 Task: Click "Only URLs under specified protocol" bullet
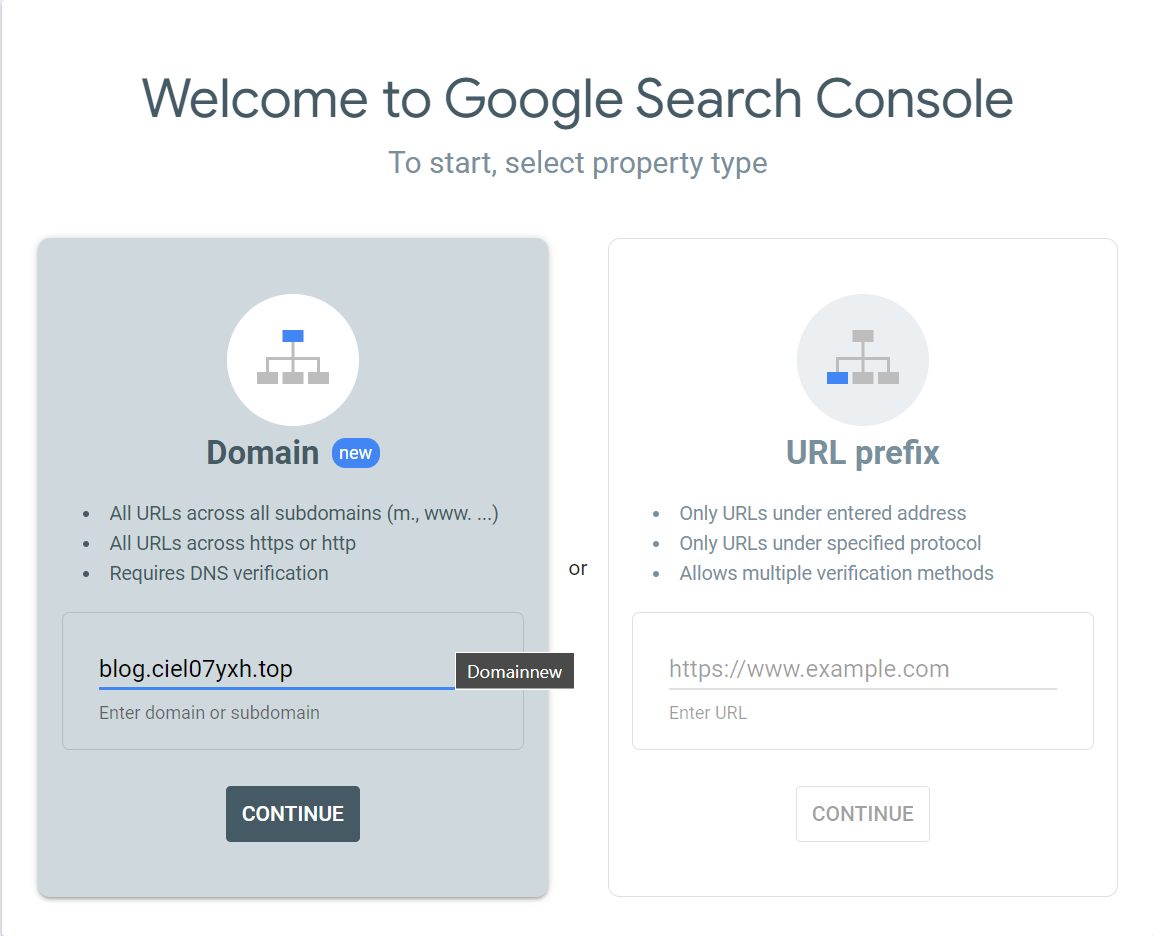click(830, 543)
